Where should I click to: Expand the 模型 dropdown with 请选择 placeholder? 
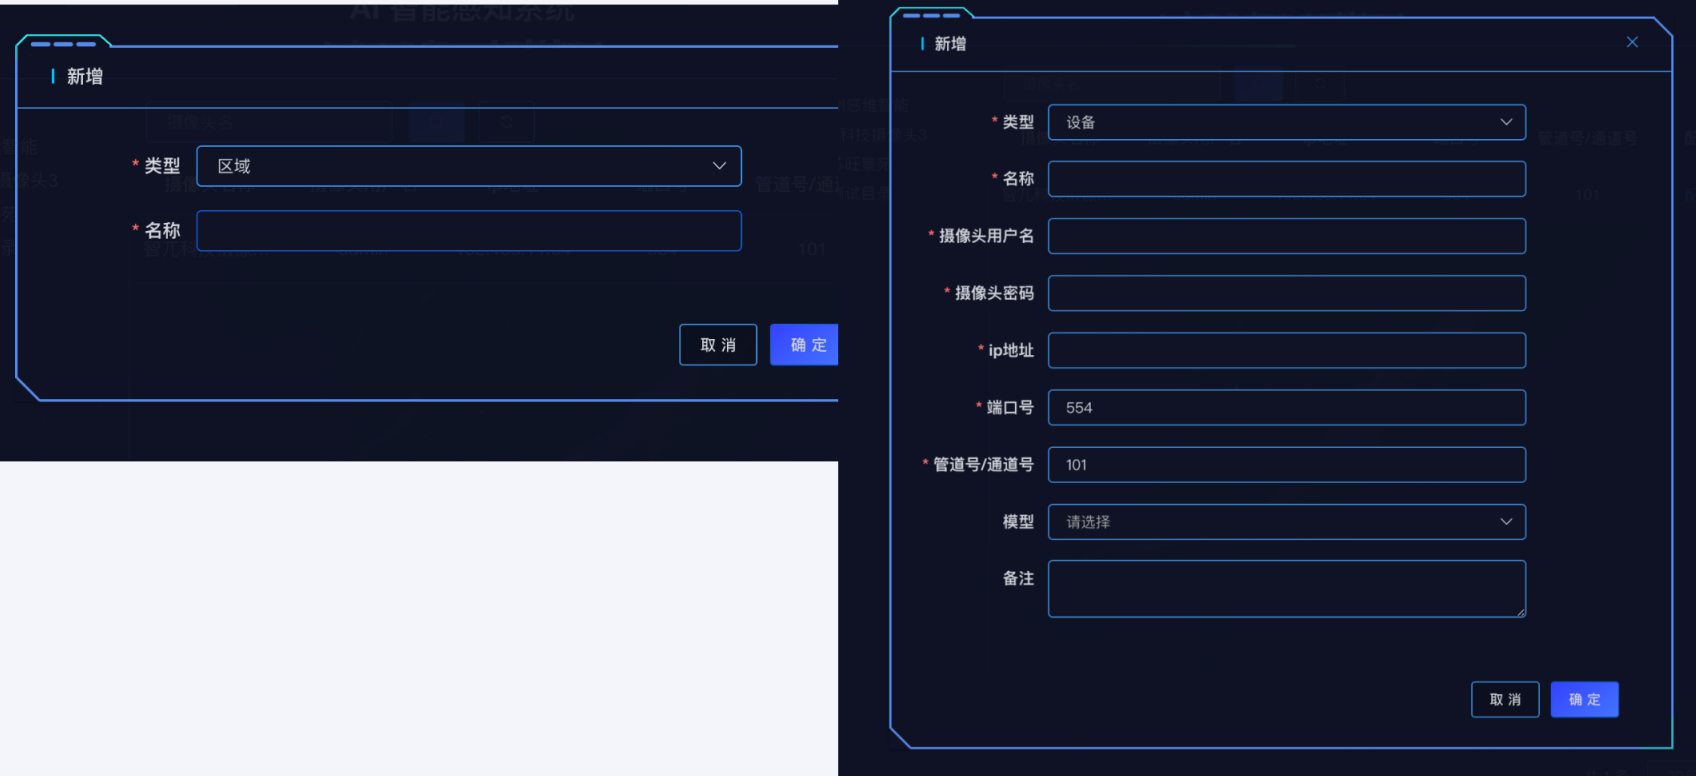1286,522
